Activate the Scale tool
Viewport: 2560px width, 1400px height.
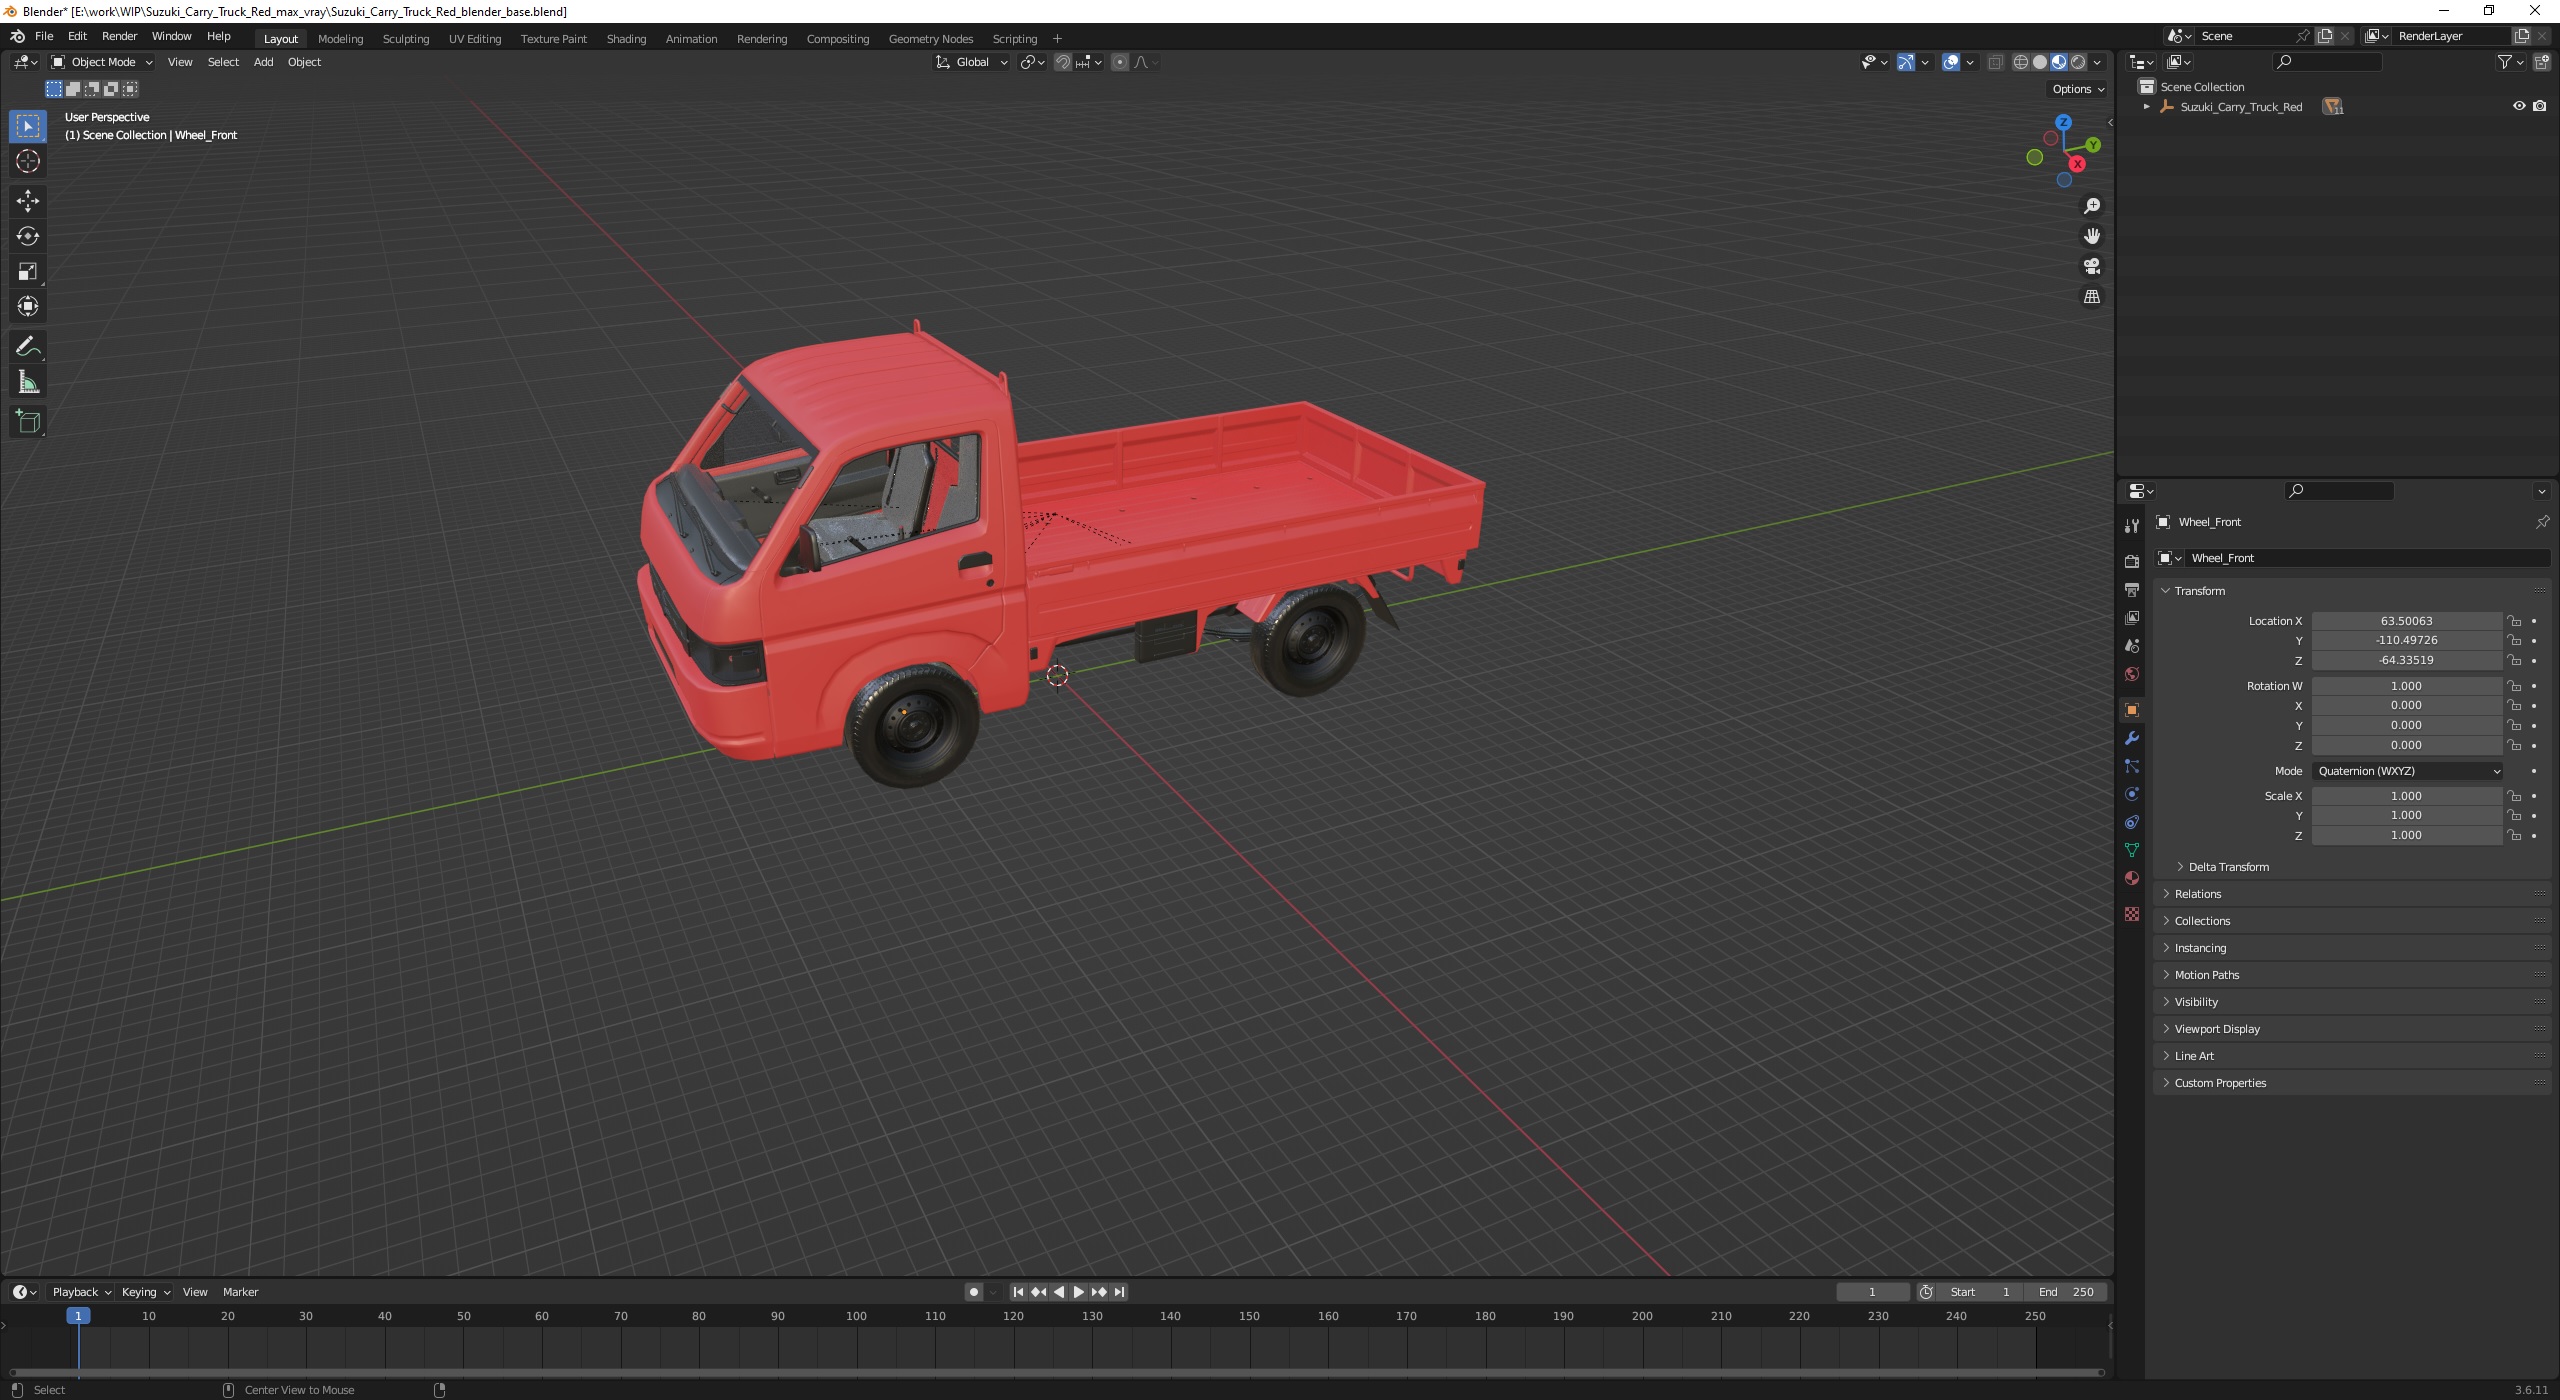28,271
